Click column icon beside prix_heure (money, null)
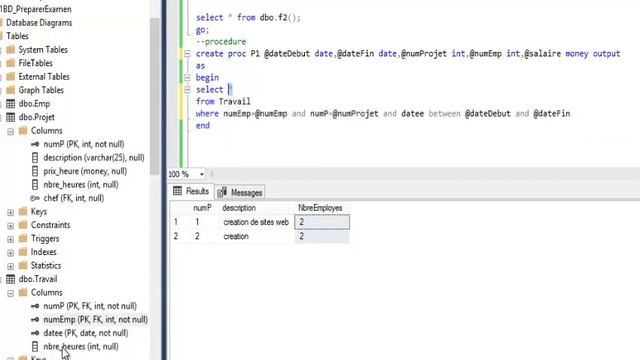The height and width of the screenshot is (360, 640). [35, 171]
